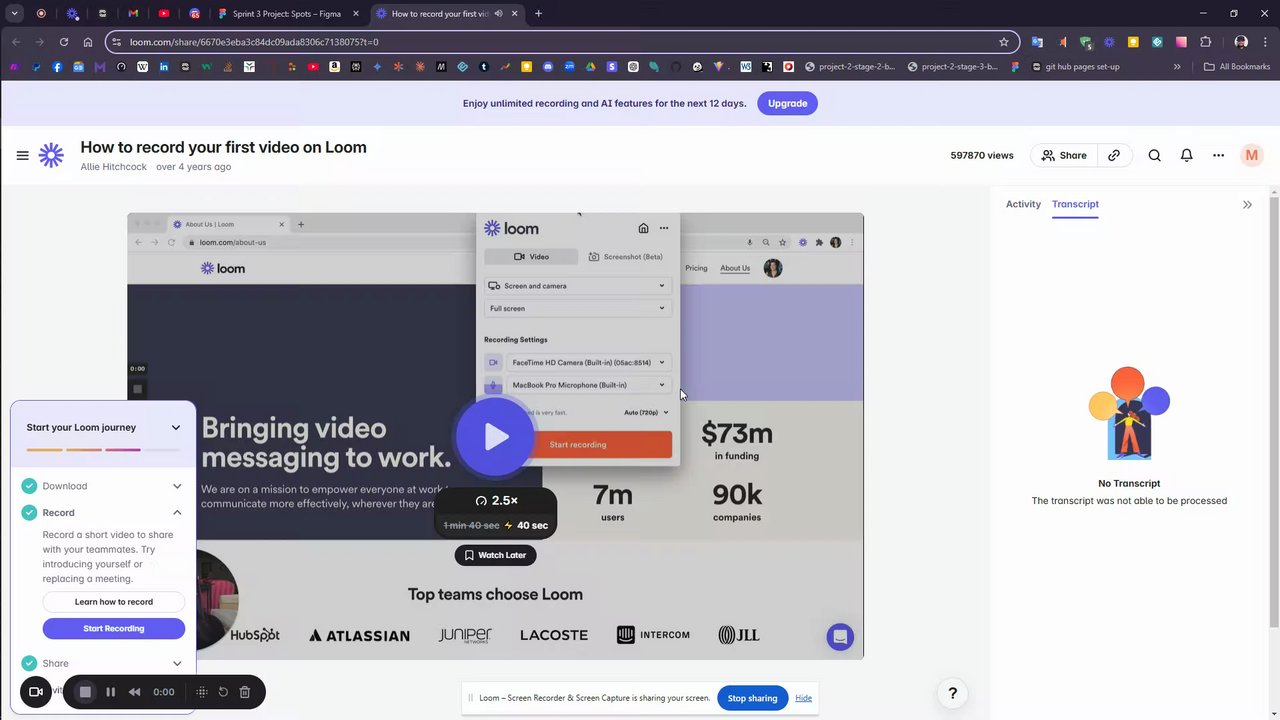The width and height of the screenshot is (1280, 720).
Task: Pause the recording in control bar
Action: click(110, 692)
